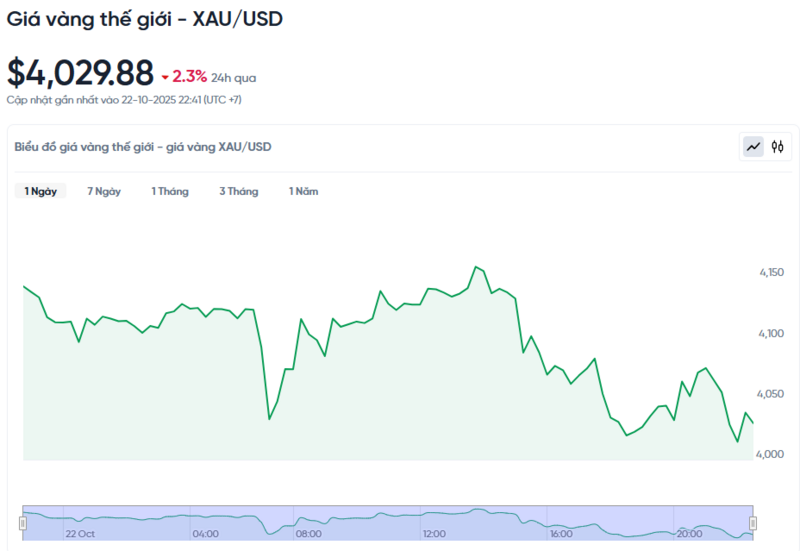Show the 1 Tháng chart range
This screenshot has height=551, width=800.
(170, 191)
